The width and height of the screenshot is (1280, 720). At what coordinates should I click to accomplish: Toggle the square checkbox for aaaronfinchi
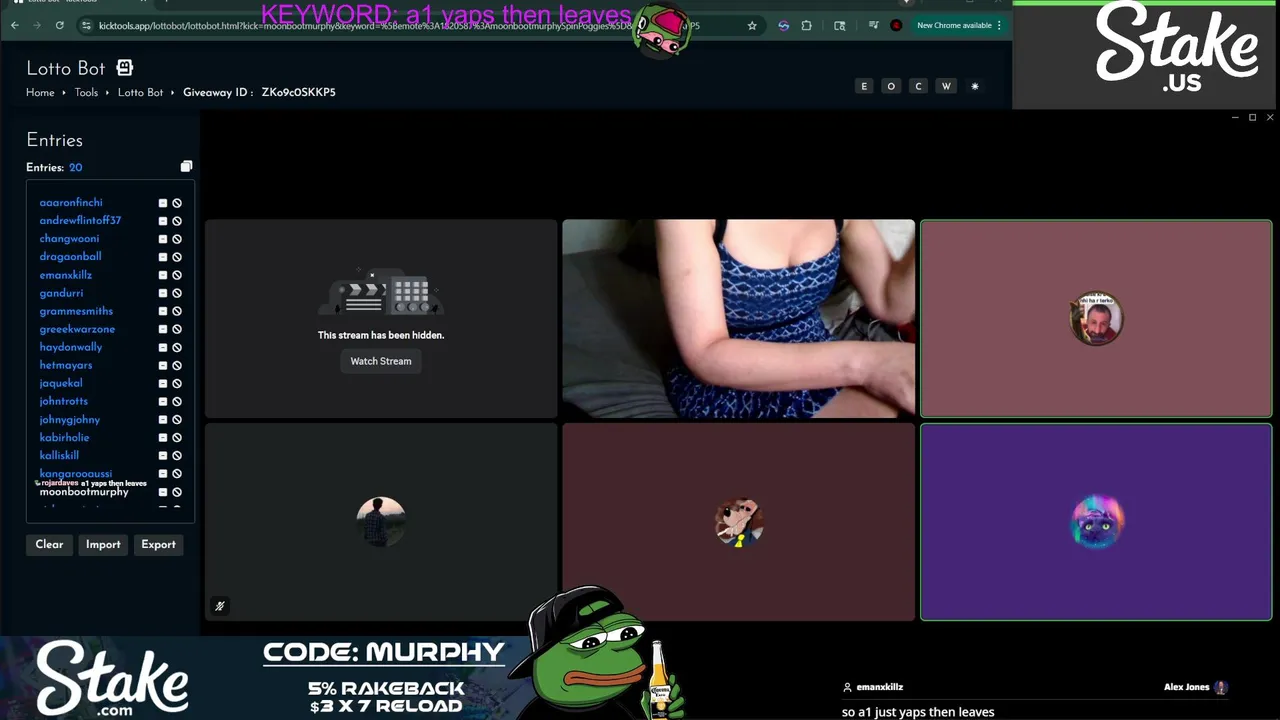tap(163, 203)
